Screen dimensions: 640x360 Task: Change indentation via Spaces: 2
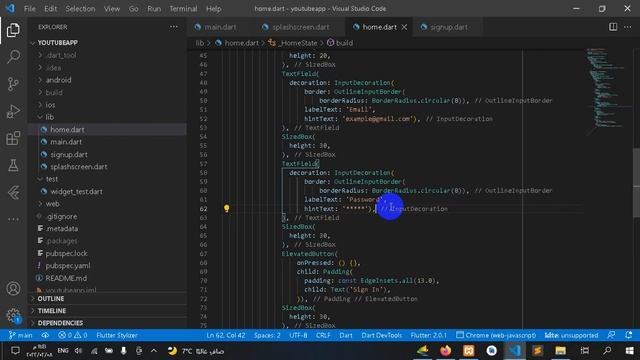click(x=267, y=335)
